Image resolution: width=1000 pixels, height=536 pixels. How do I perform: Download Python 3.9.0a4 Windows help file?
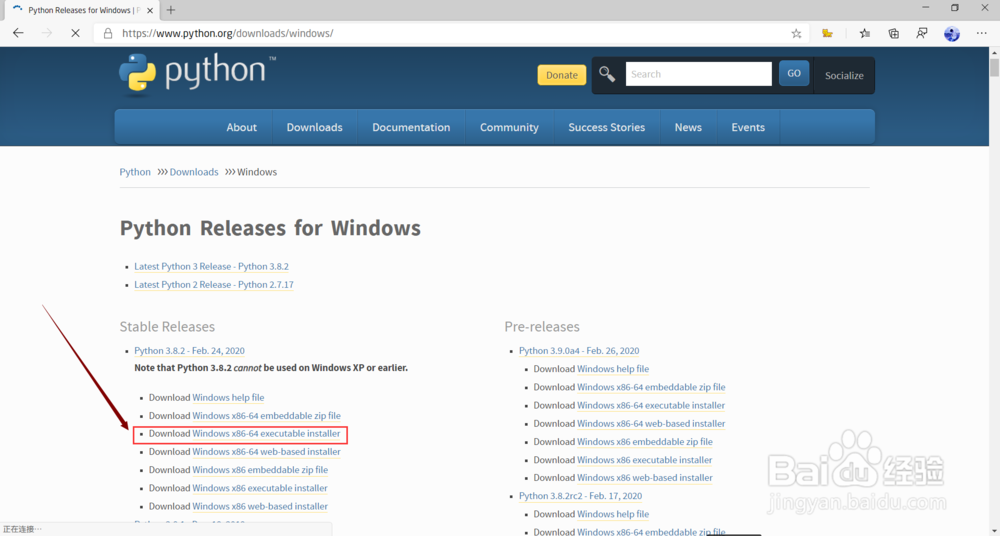613,368
